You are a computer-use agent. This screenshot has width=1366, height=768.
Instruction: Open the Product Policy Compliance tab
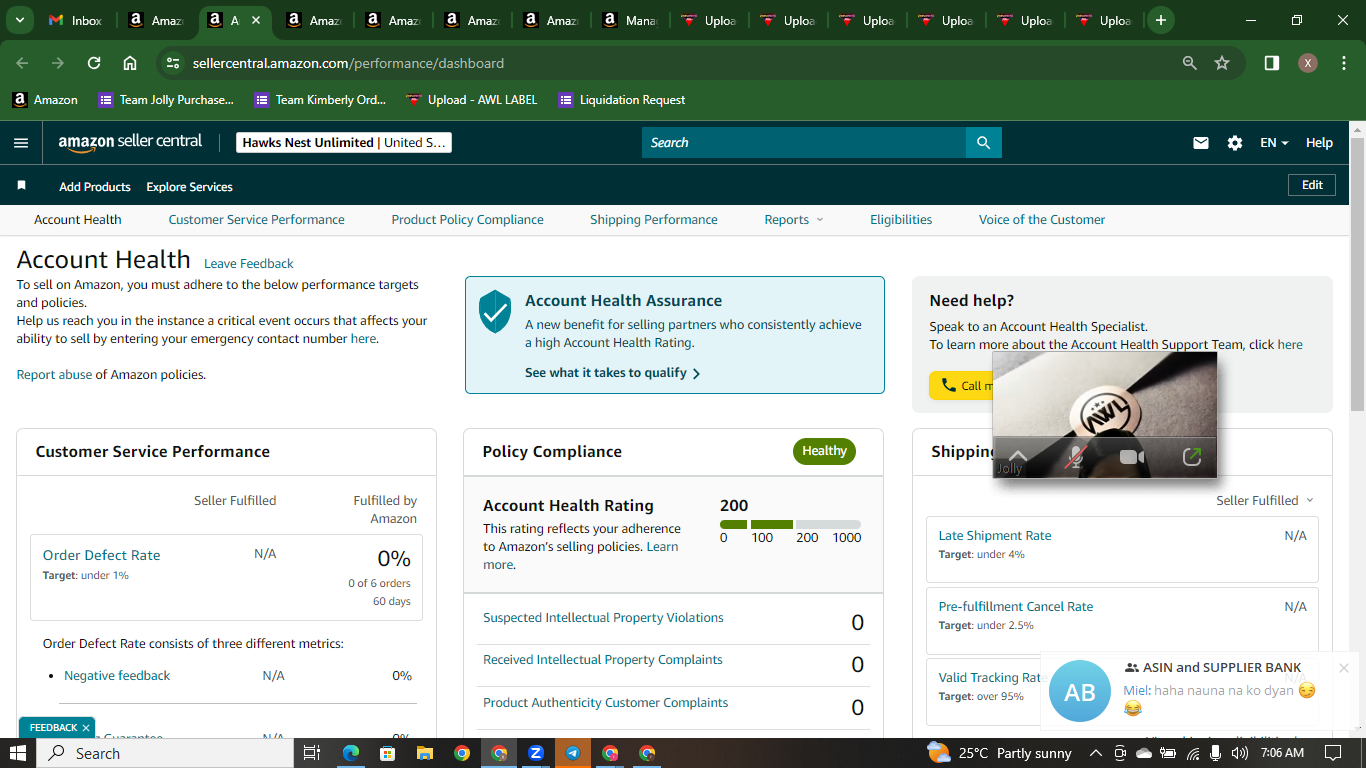point(468,220)
